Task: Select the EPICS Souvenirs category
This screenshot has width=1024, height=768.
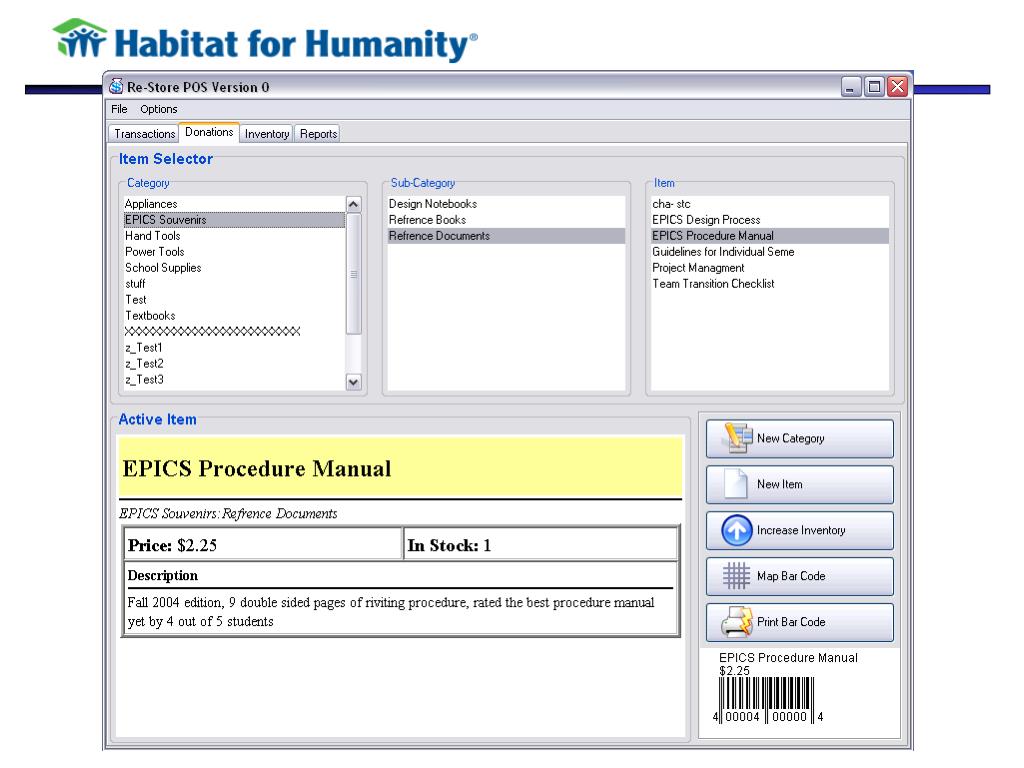Action: tap(234, 220)
